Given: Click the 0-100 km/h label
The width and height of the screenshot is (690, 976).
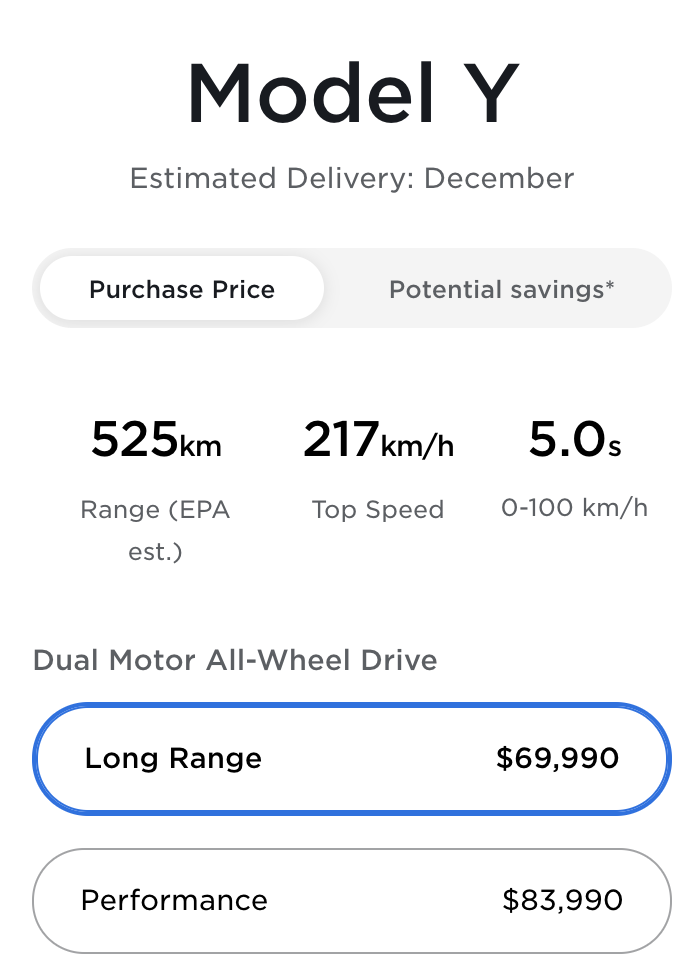Looking at the screenshot, I should (575, 508).
